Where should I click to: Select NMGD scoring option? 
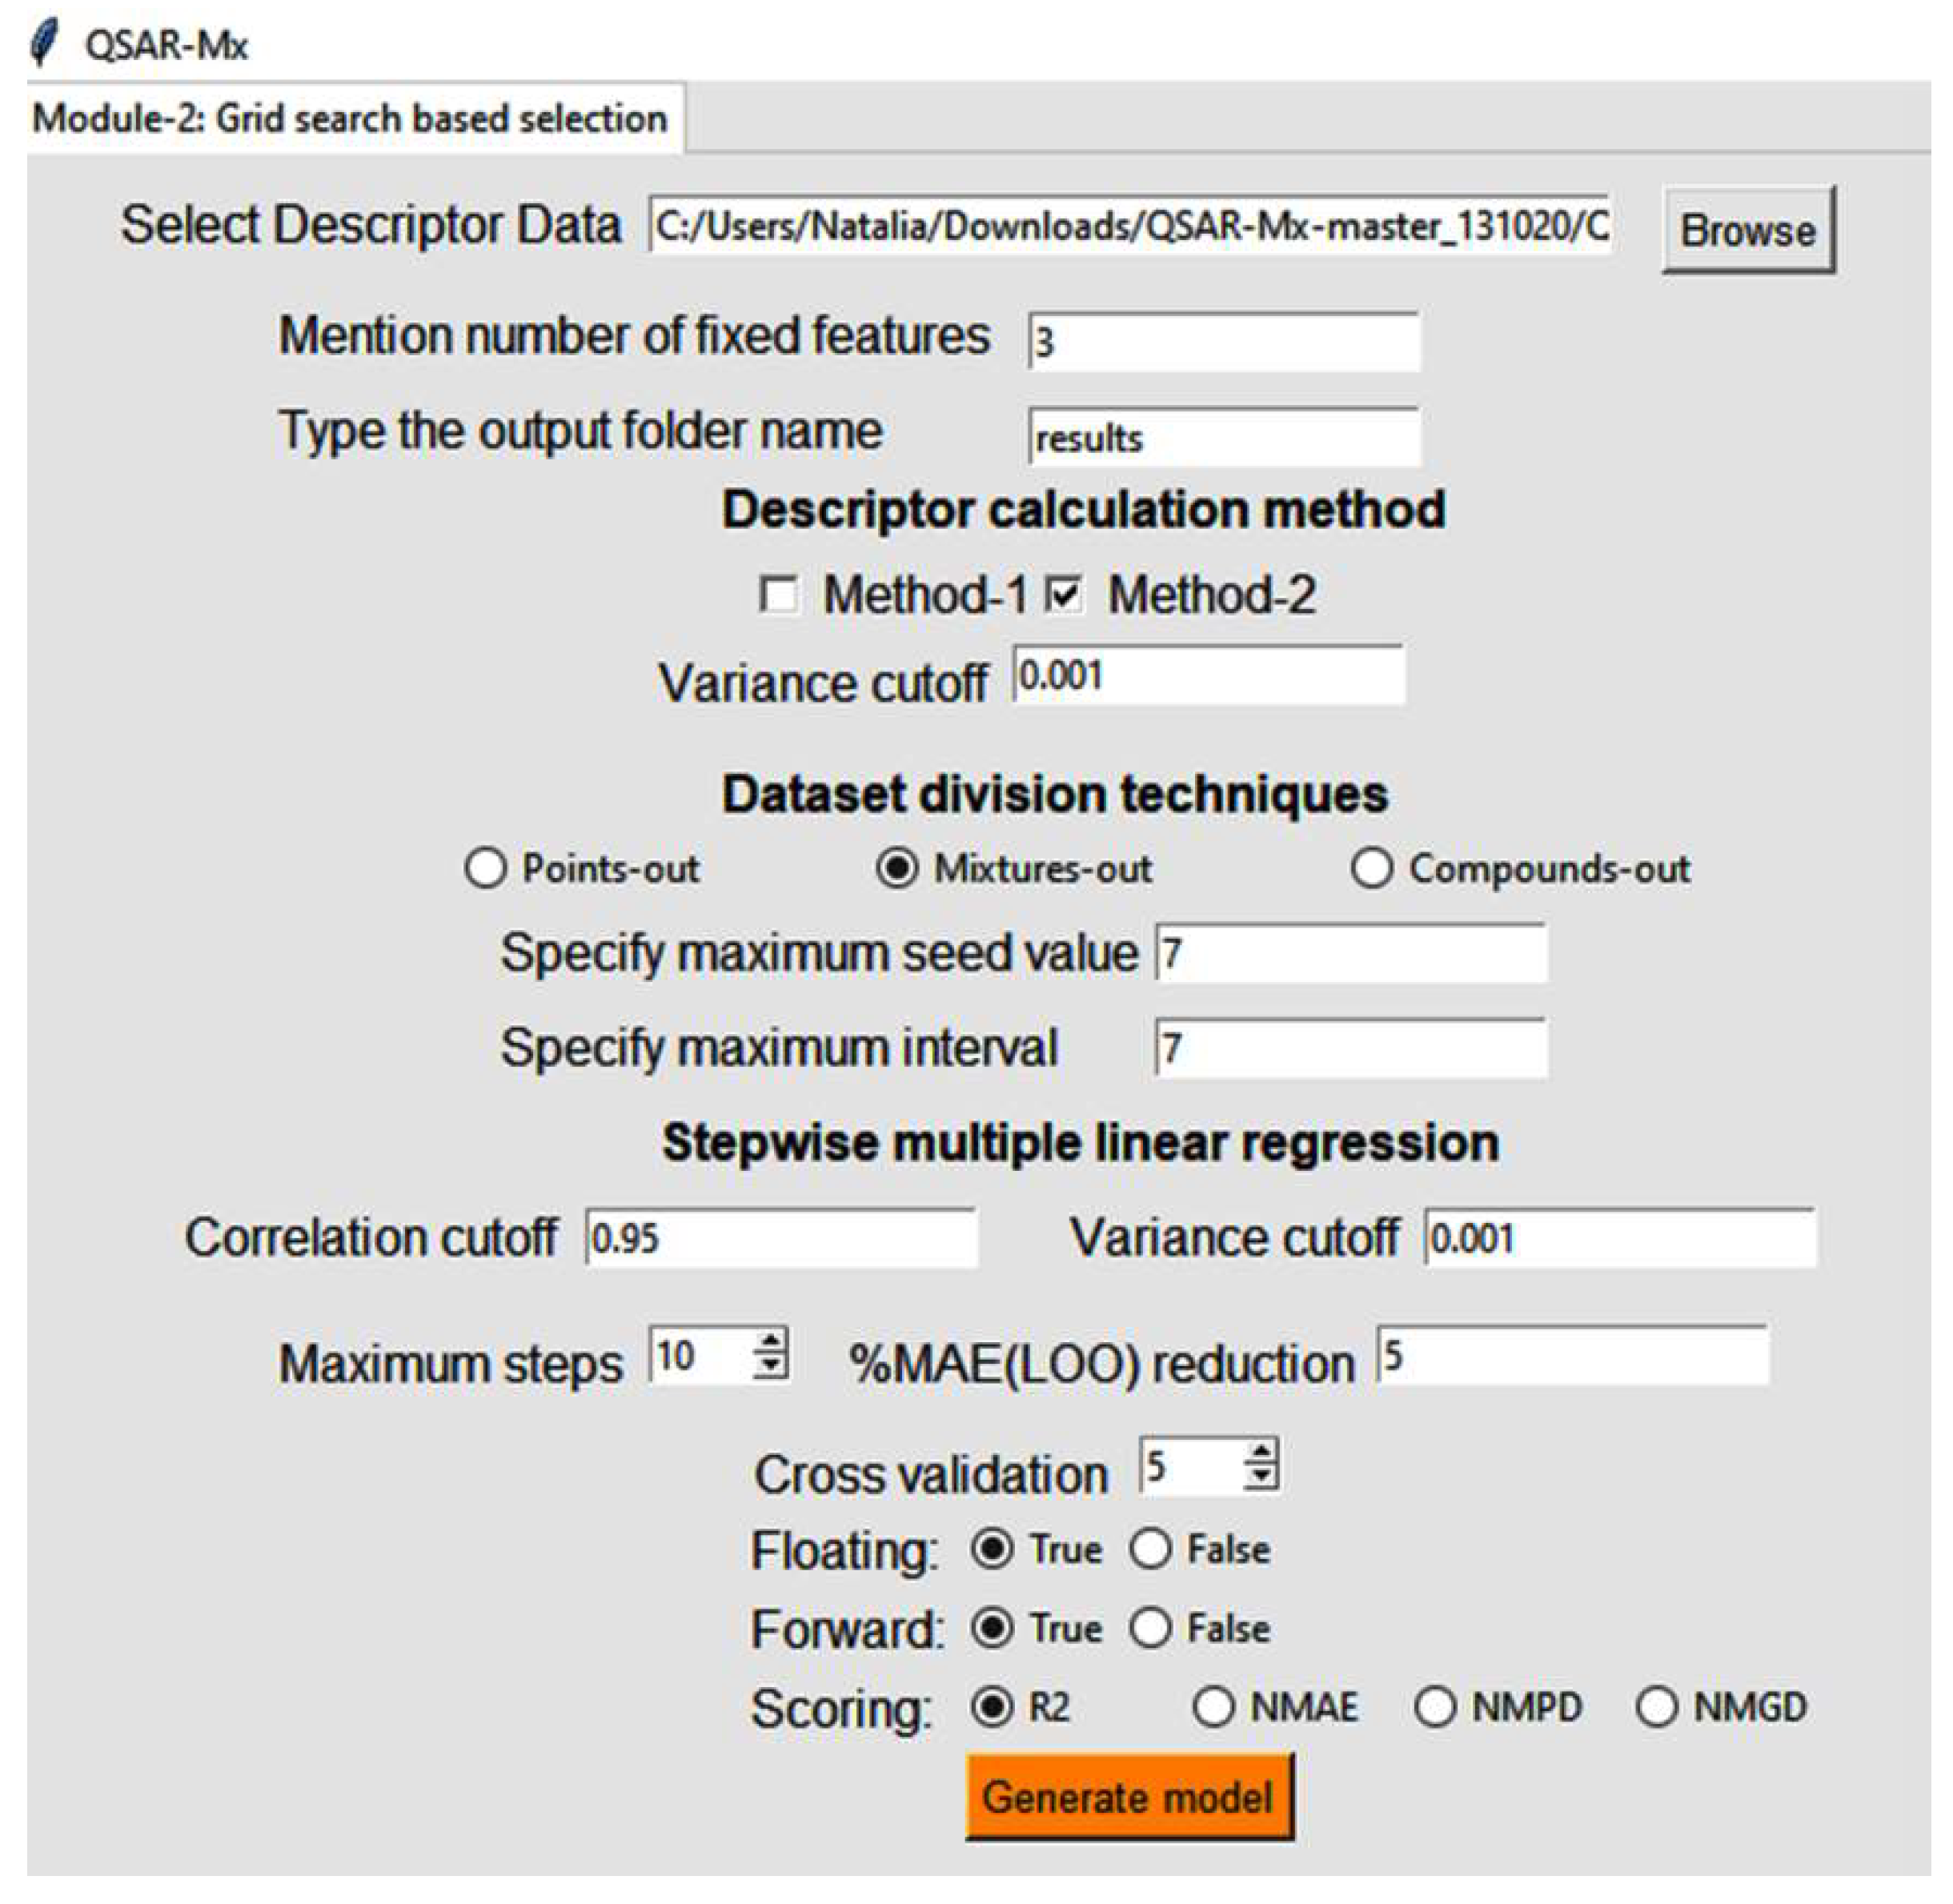[x=1656, y=1707]
